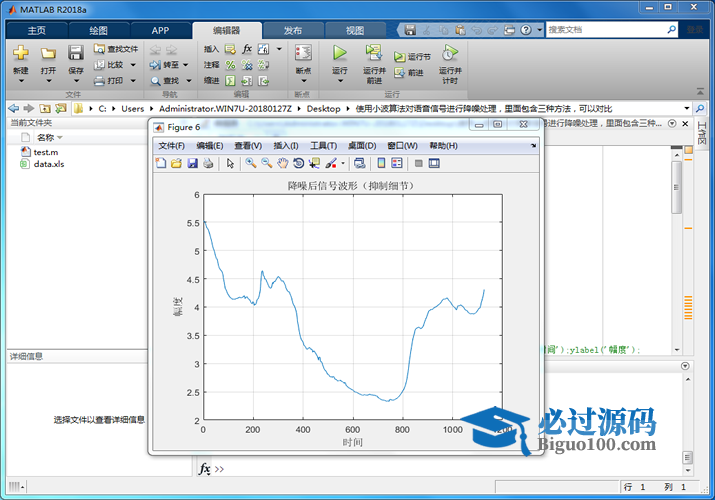The image size is (715, 500).
Task: Toggle the edit plot arrow tool
Action: coord(230,163)
